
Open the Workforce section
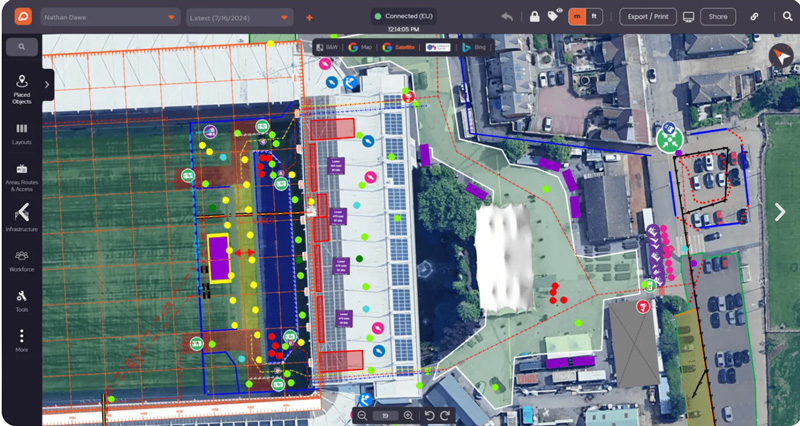pos(22,261)
